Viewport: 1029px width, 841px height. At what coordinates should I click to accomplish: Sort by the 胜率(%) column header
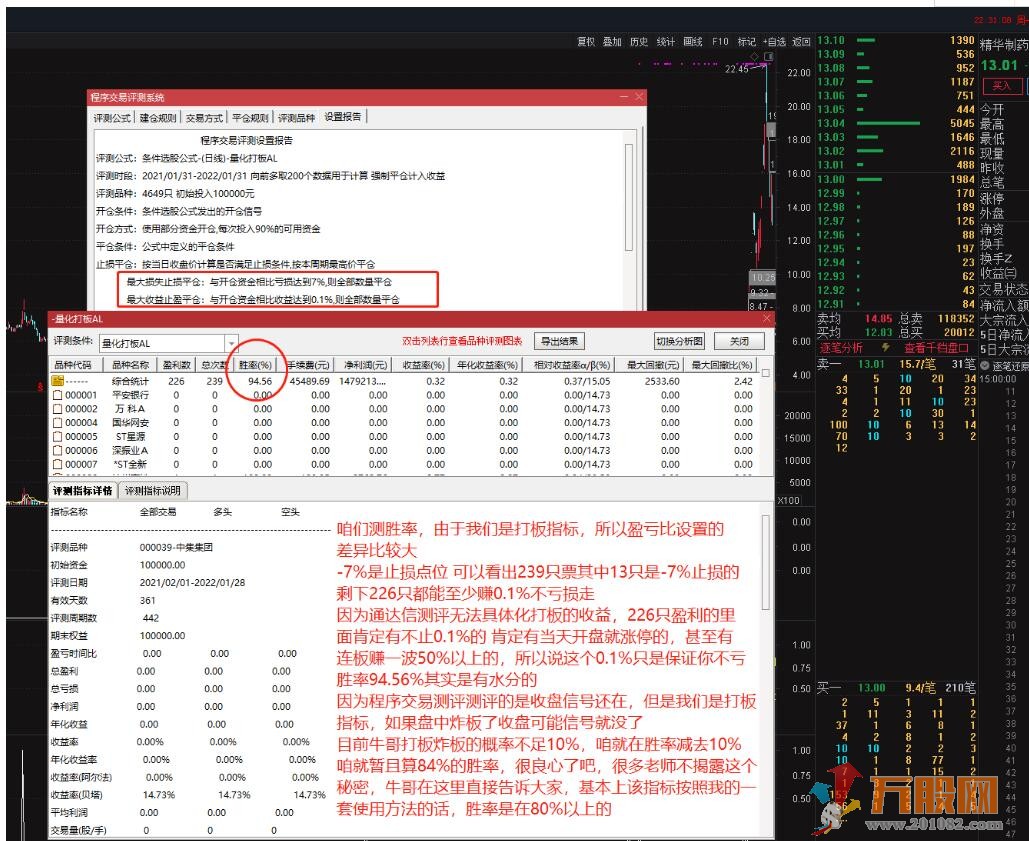255,365
